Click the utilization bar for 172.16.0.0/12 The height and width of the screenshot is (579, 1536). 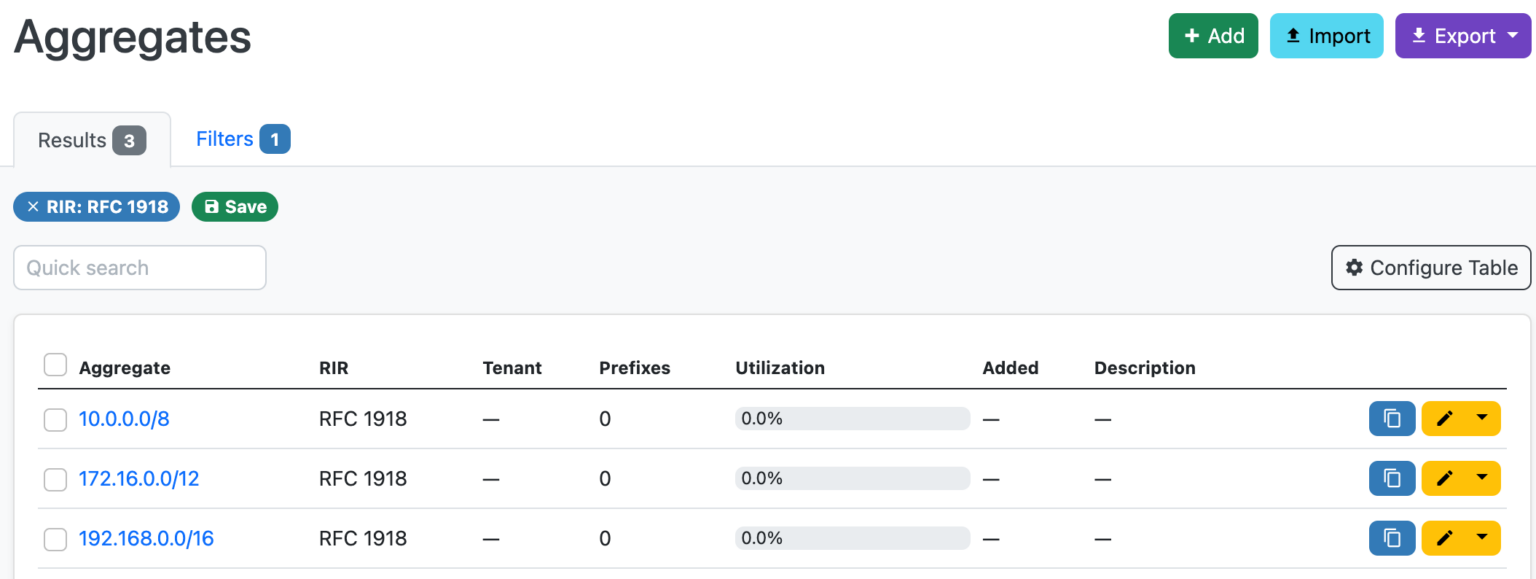(852, 478)
